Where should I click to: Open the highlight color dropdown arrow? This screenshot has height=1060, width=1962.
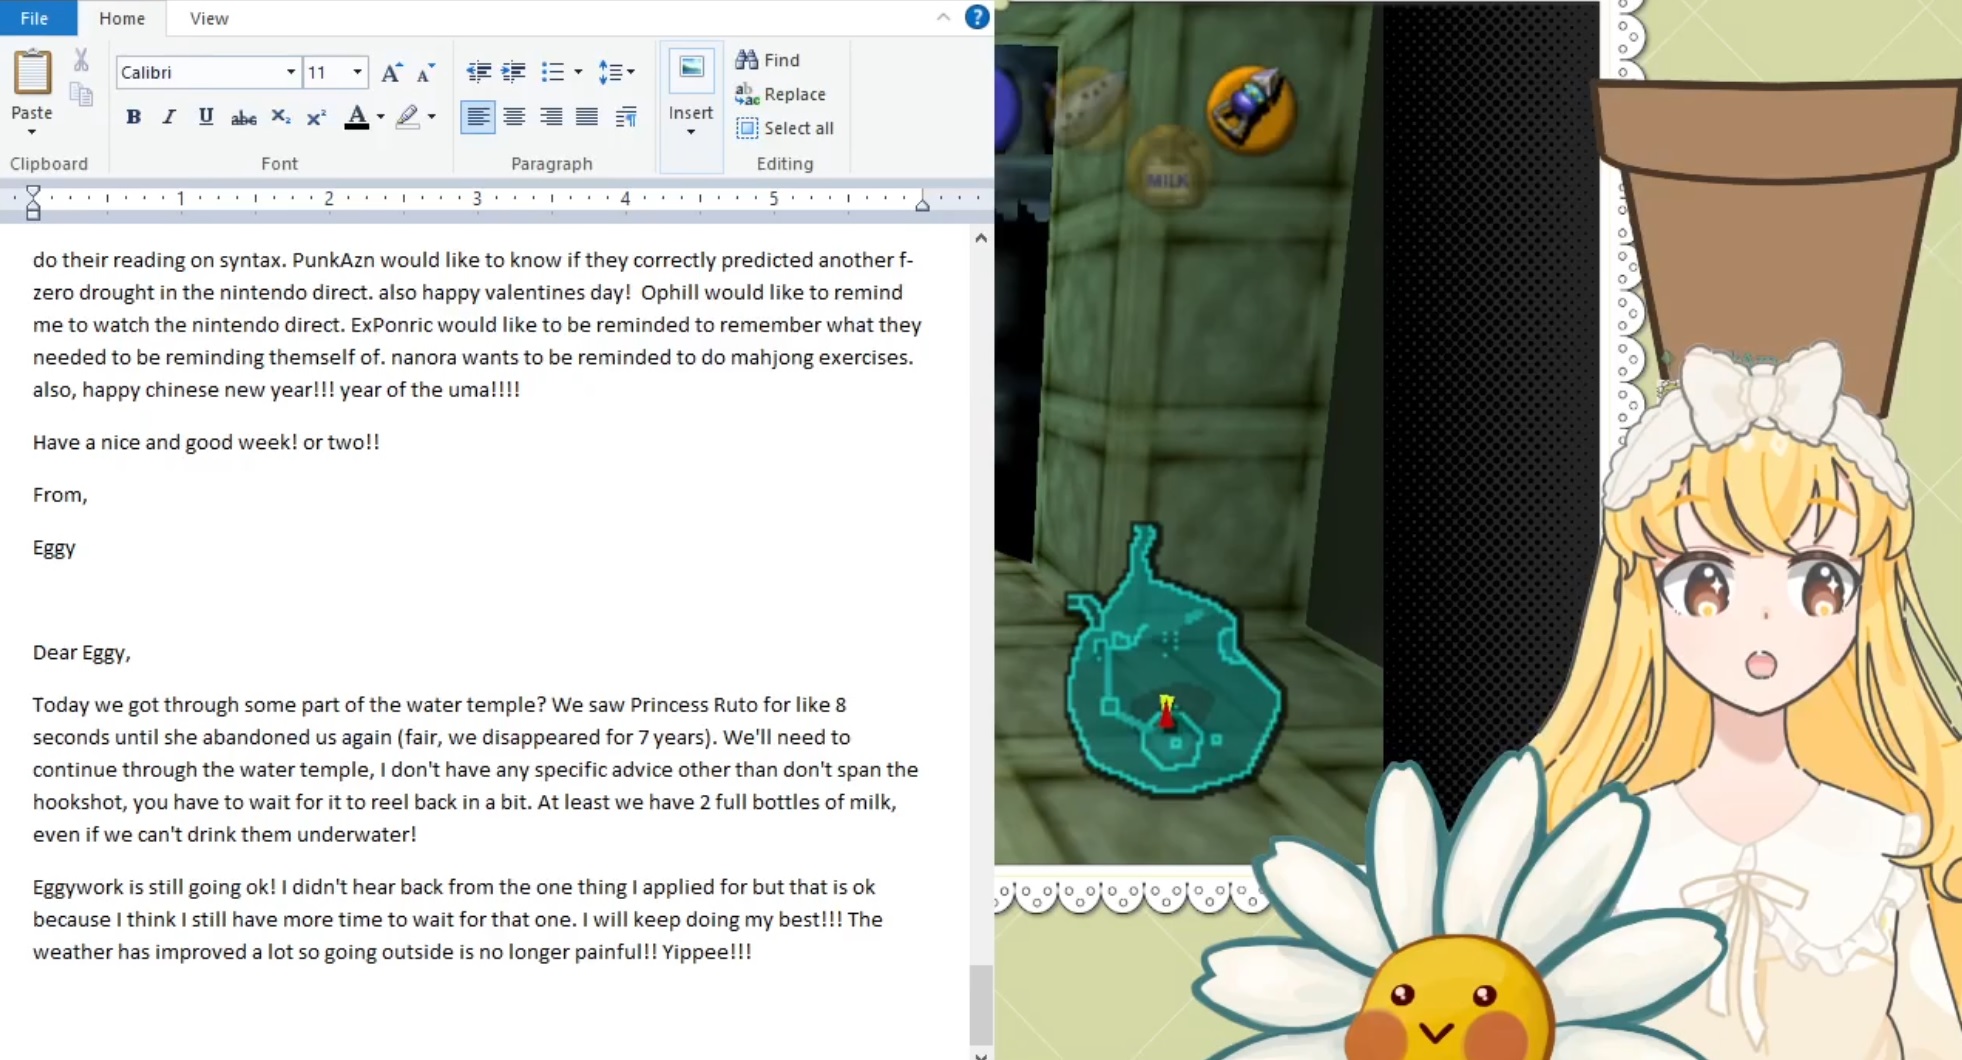[431, 117]
